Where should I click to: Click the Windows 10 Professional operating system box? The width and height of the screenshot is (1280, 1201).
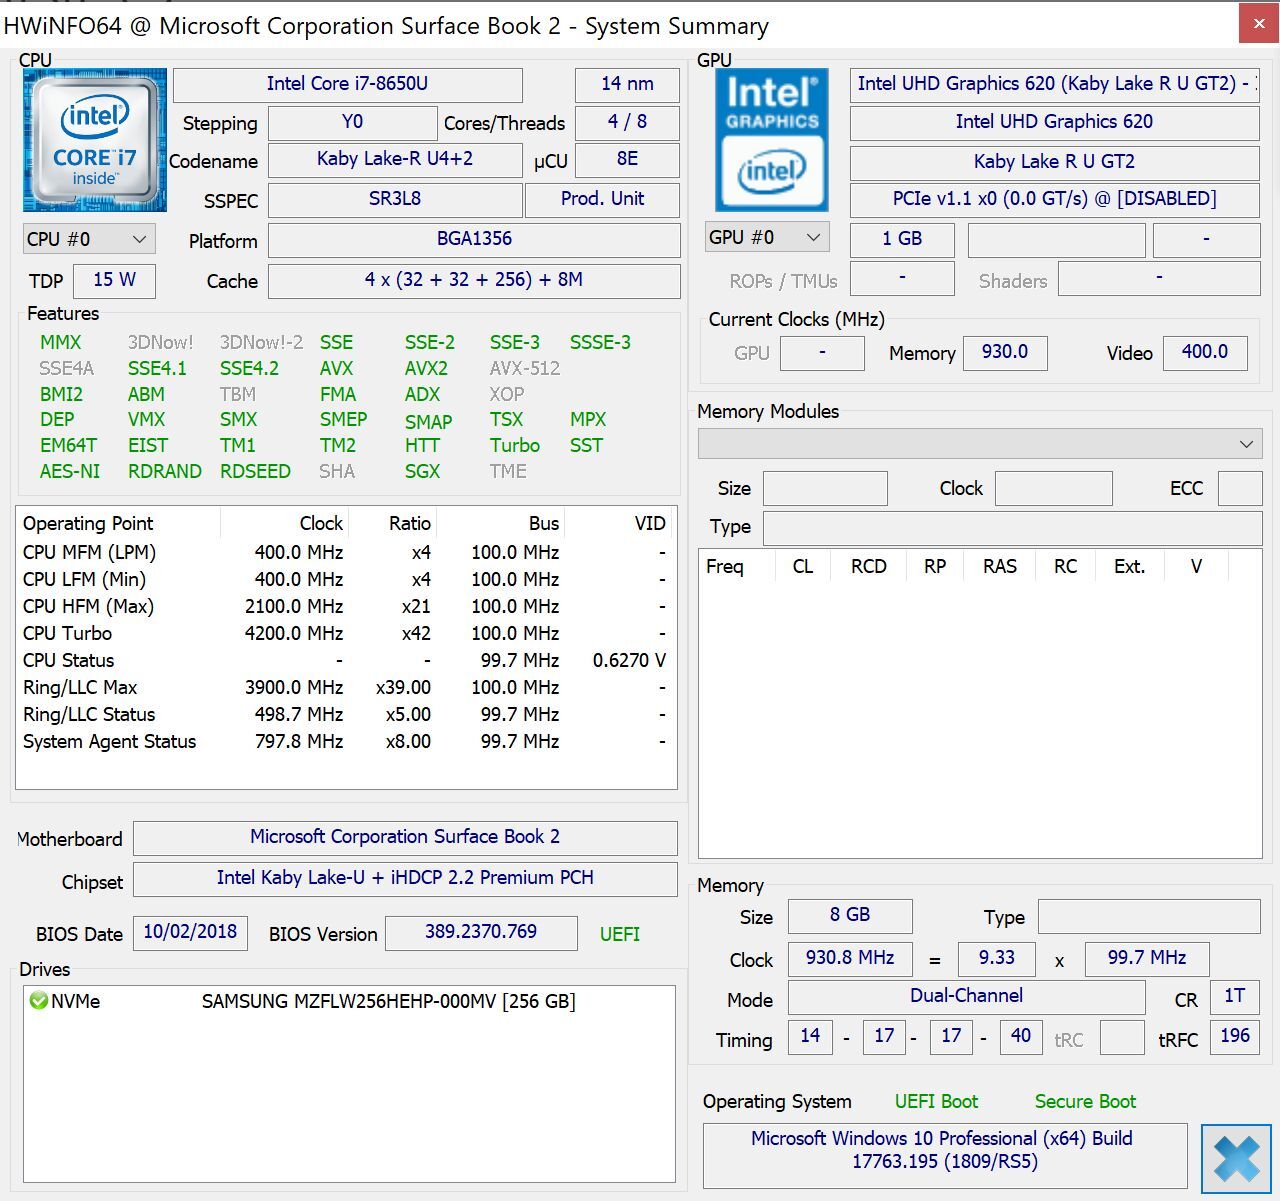pos(944,1151)
